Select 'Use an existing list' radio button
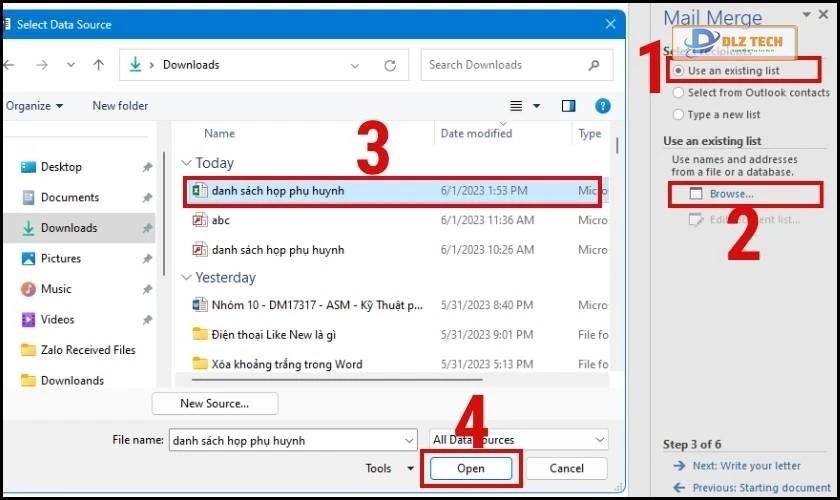840x500 pixels. [x=680, y=71]
